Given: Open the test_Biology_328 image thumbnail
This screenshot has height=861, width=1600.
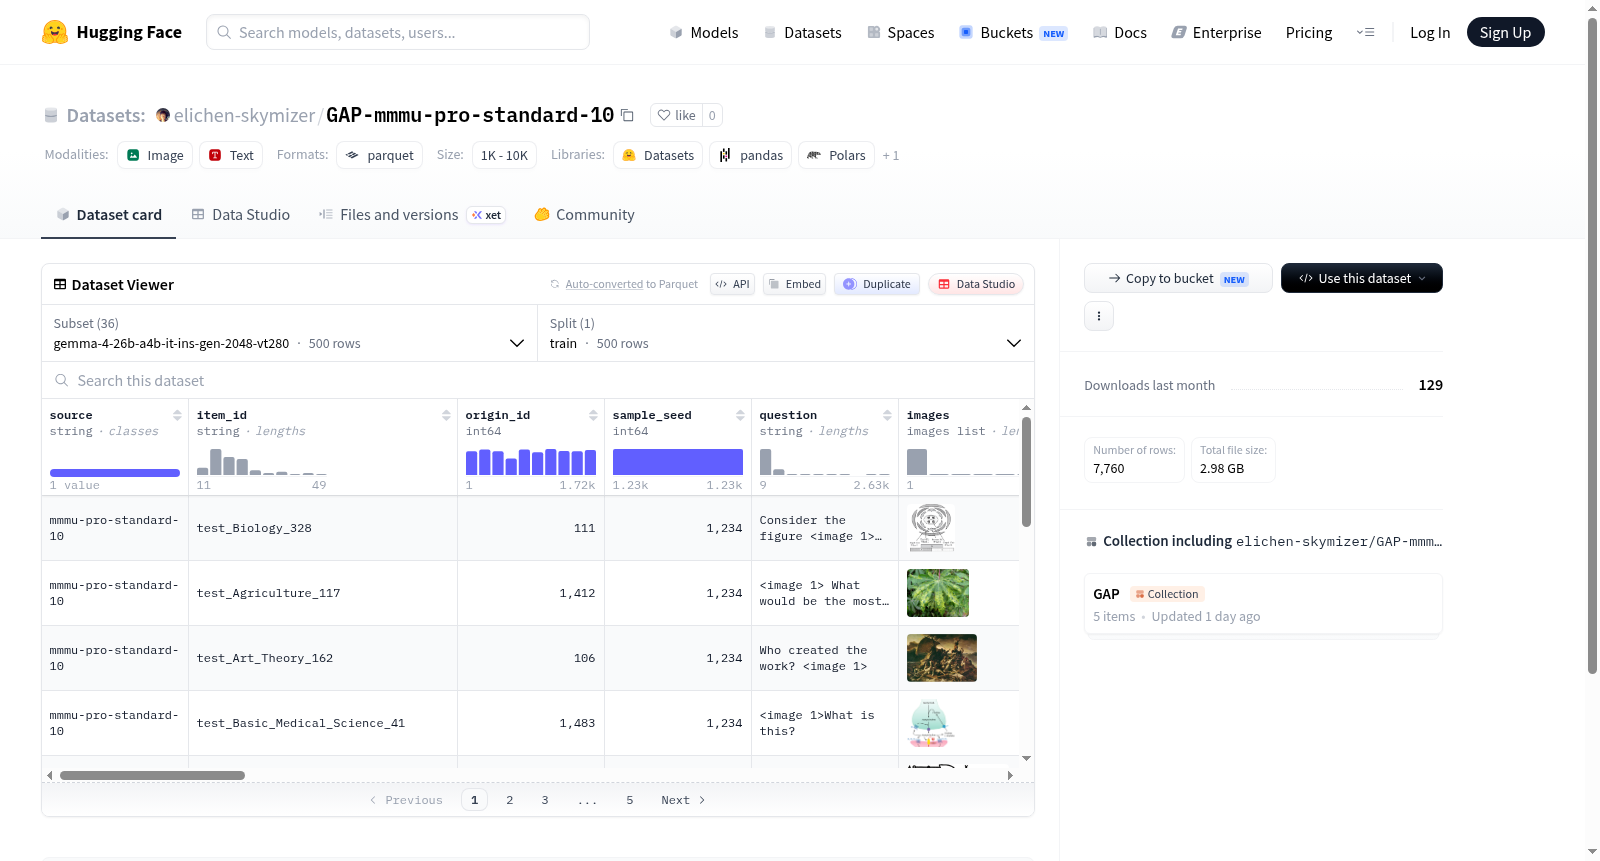Looking at the screenshot, I should click(x=932, y=528).
